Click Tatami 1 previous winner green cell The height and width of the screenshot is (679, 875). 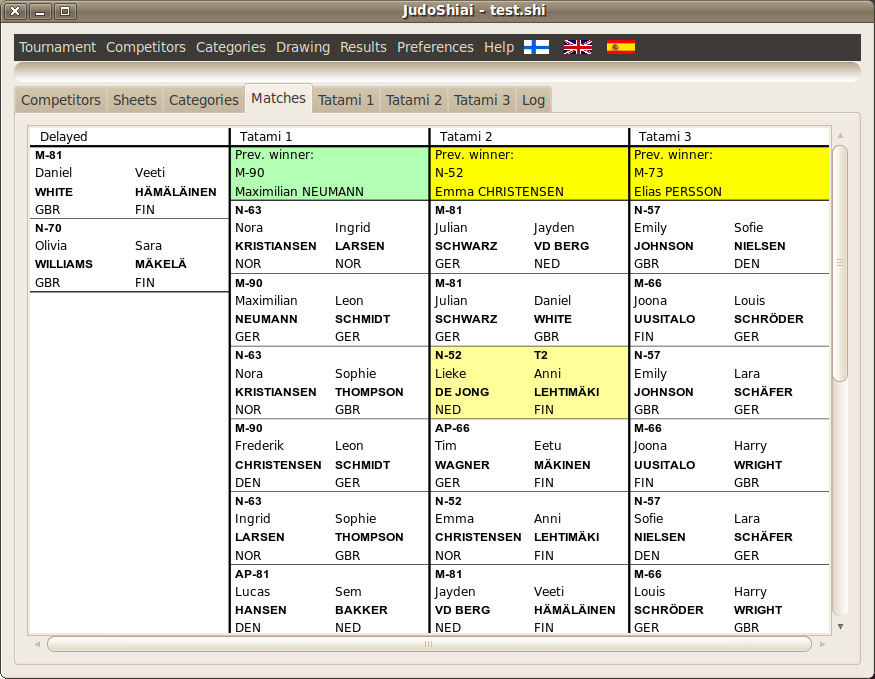329,173
